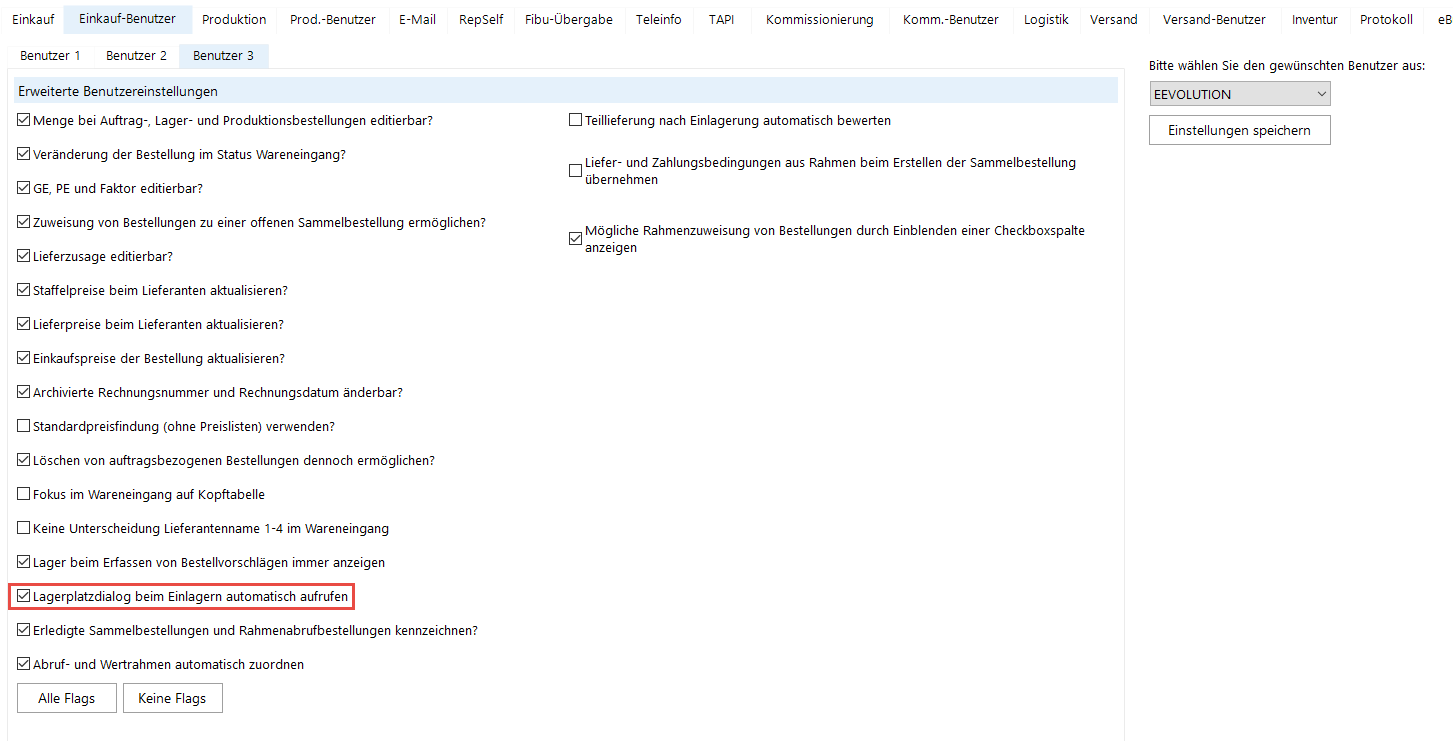1453x741 pixels.
Task: Click 'Bitte wählen Sie den gewünschten Benutzer aus' label
Action: click(1287, 66)
